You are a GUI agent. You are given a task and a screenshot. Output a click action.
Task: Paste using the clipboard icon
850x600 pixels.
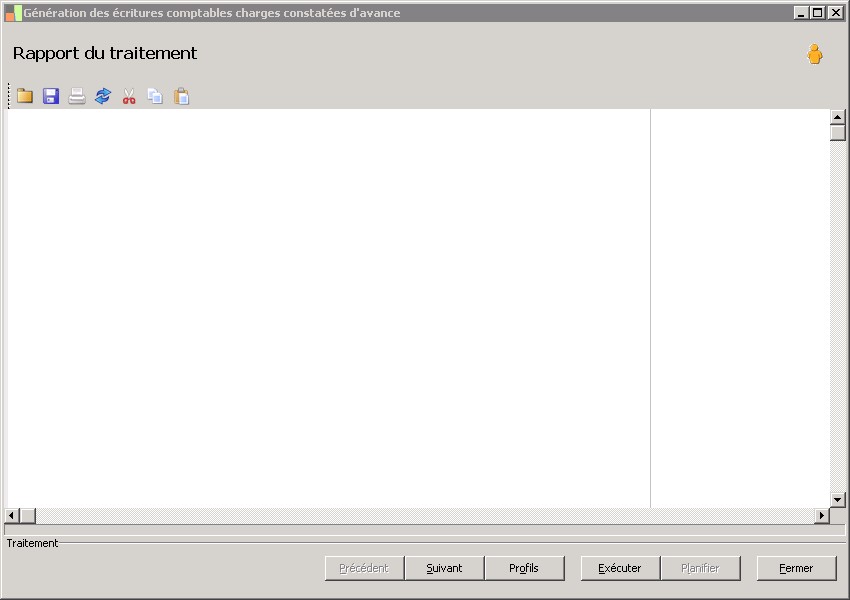tap(181, 96)
